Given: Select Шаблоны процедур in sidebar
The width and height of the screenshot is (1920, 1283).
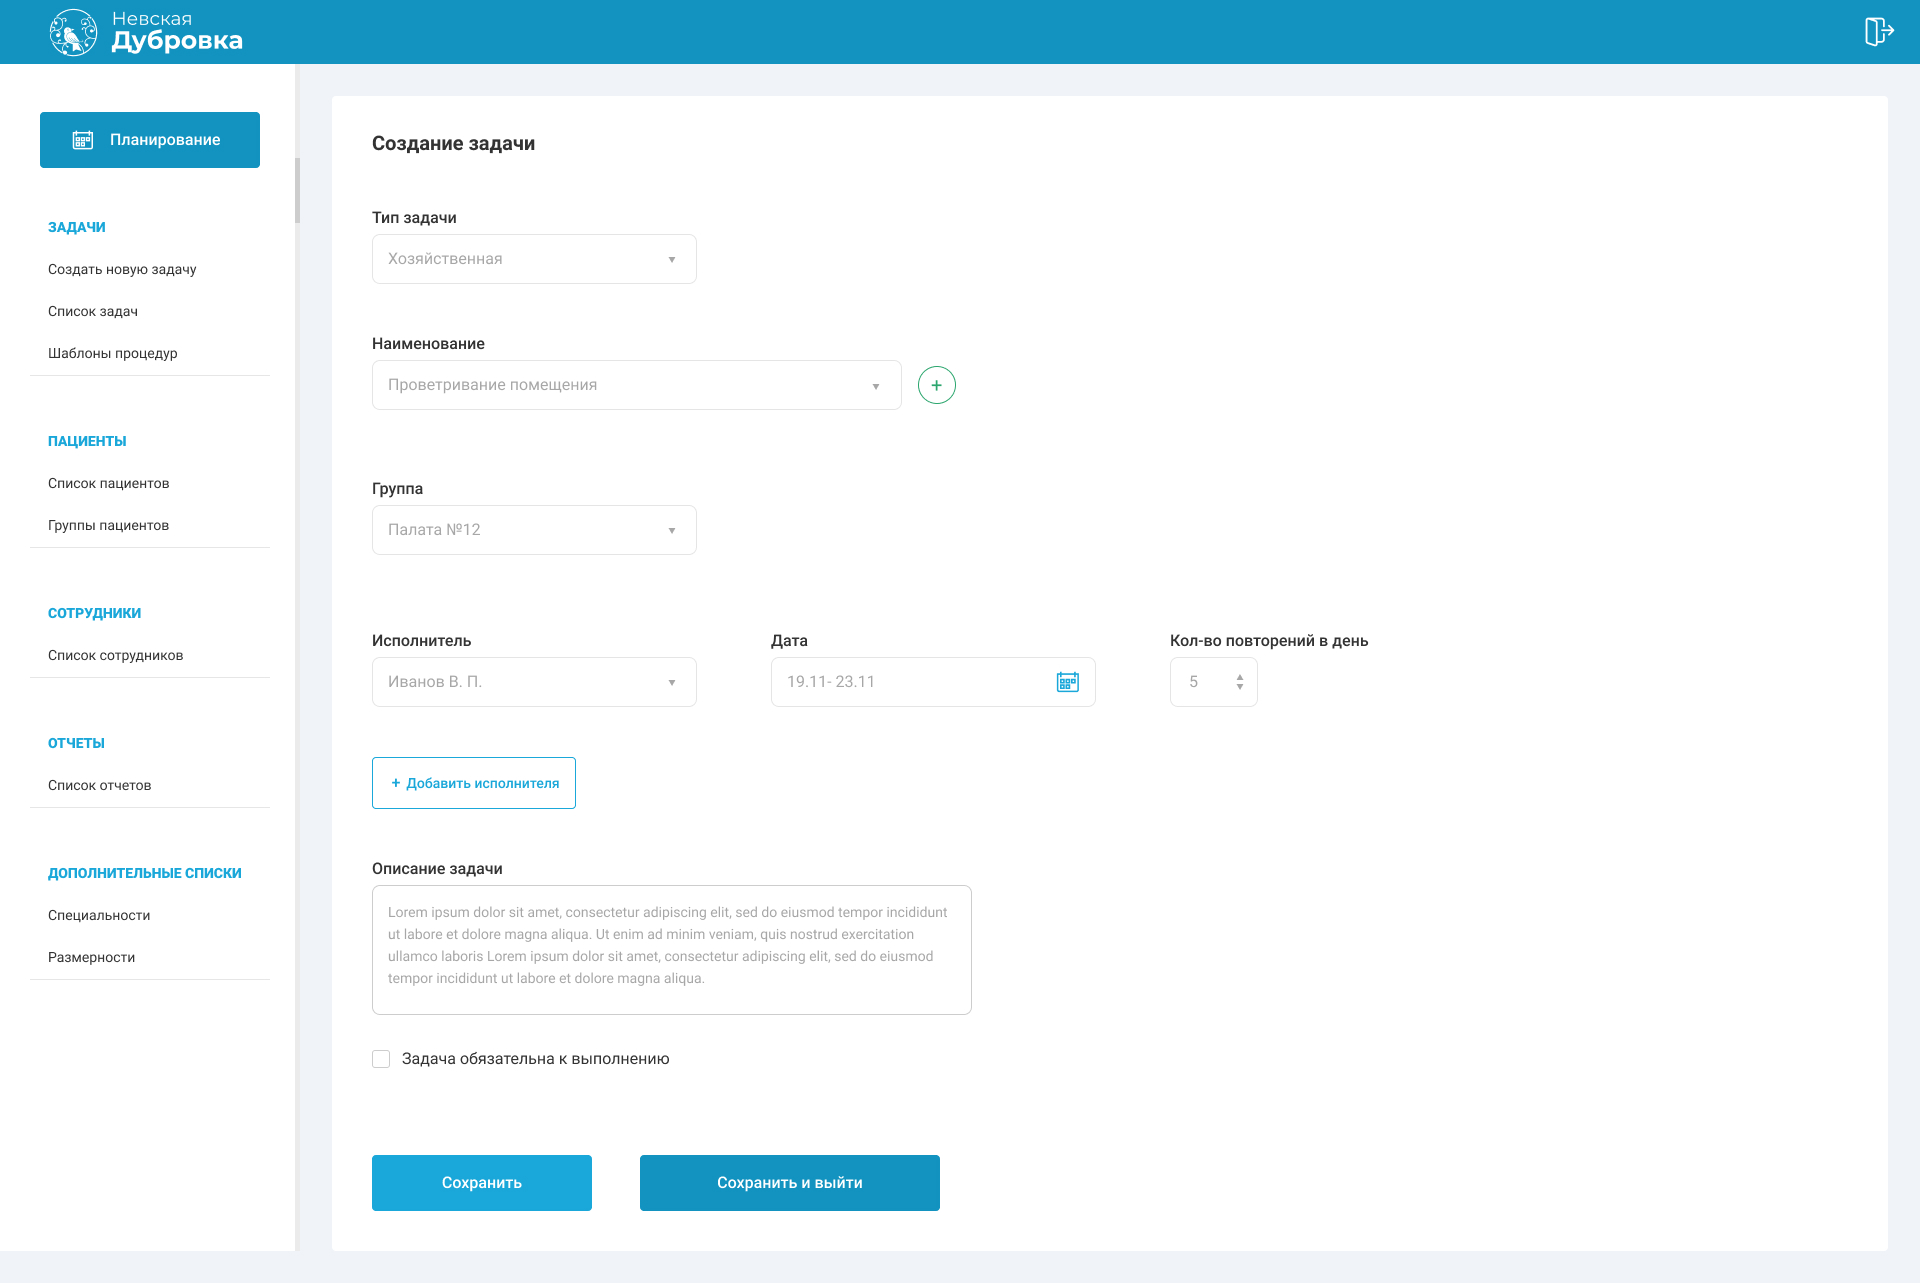Looking at the screenshot, I should [112, 353].
